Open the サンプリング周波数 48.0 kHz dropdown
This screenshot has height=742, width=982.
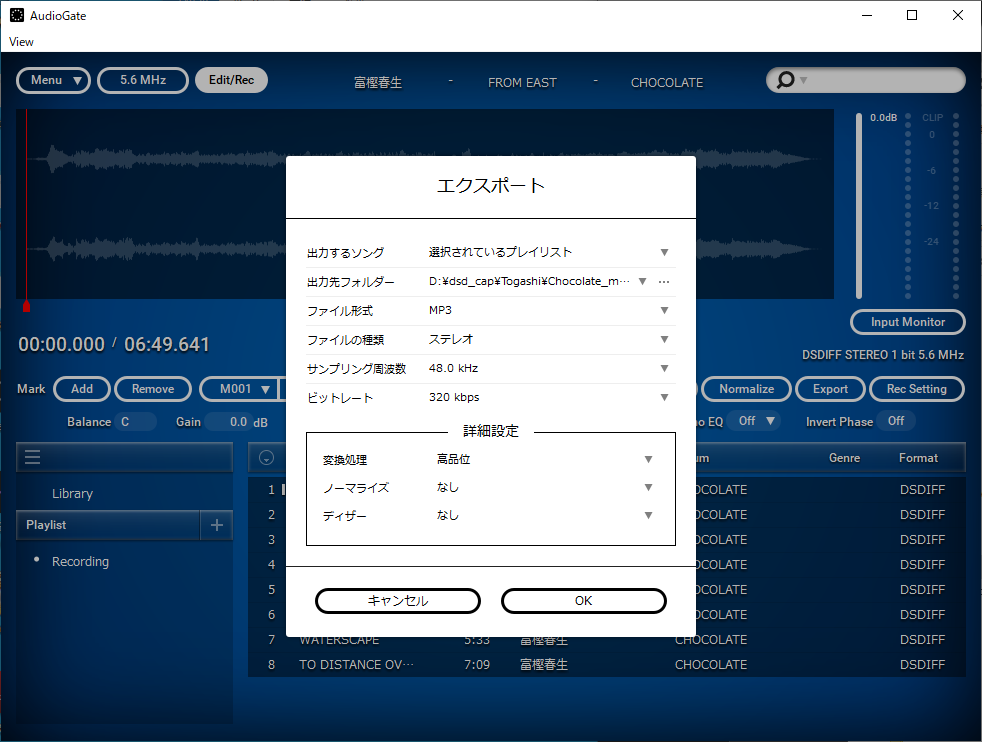pyautogui.click(x=664, y=368)
